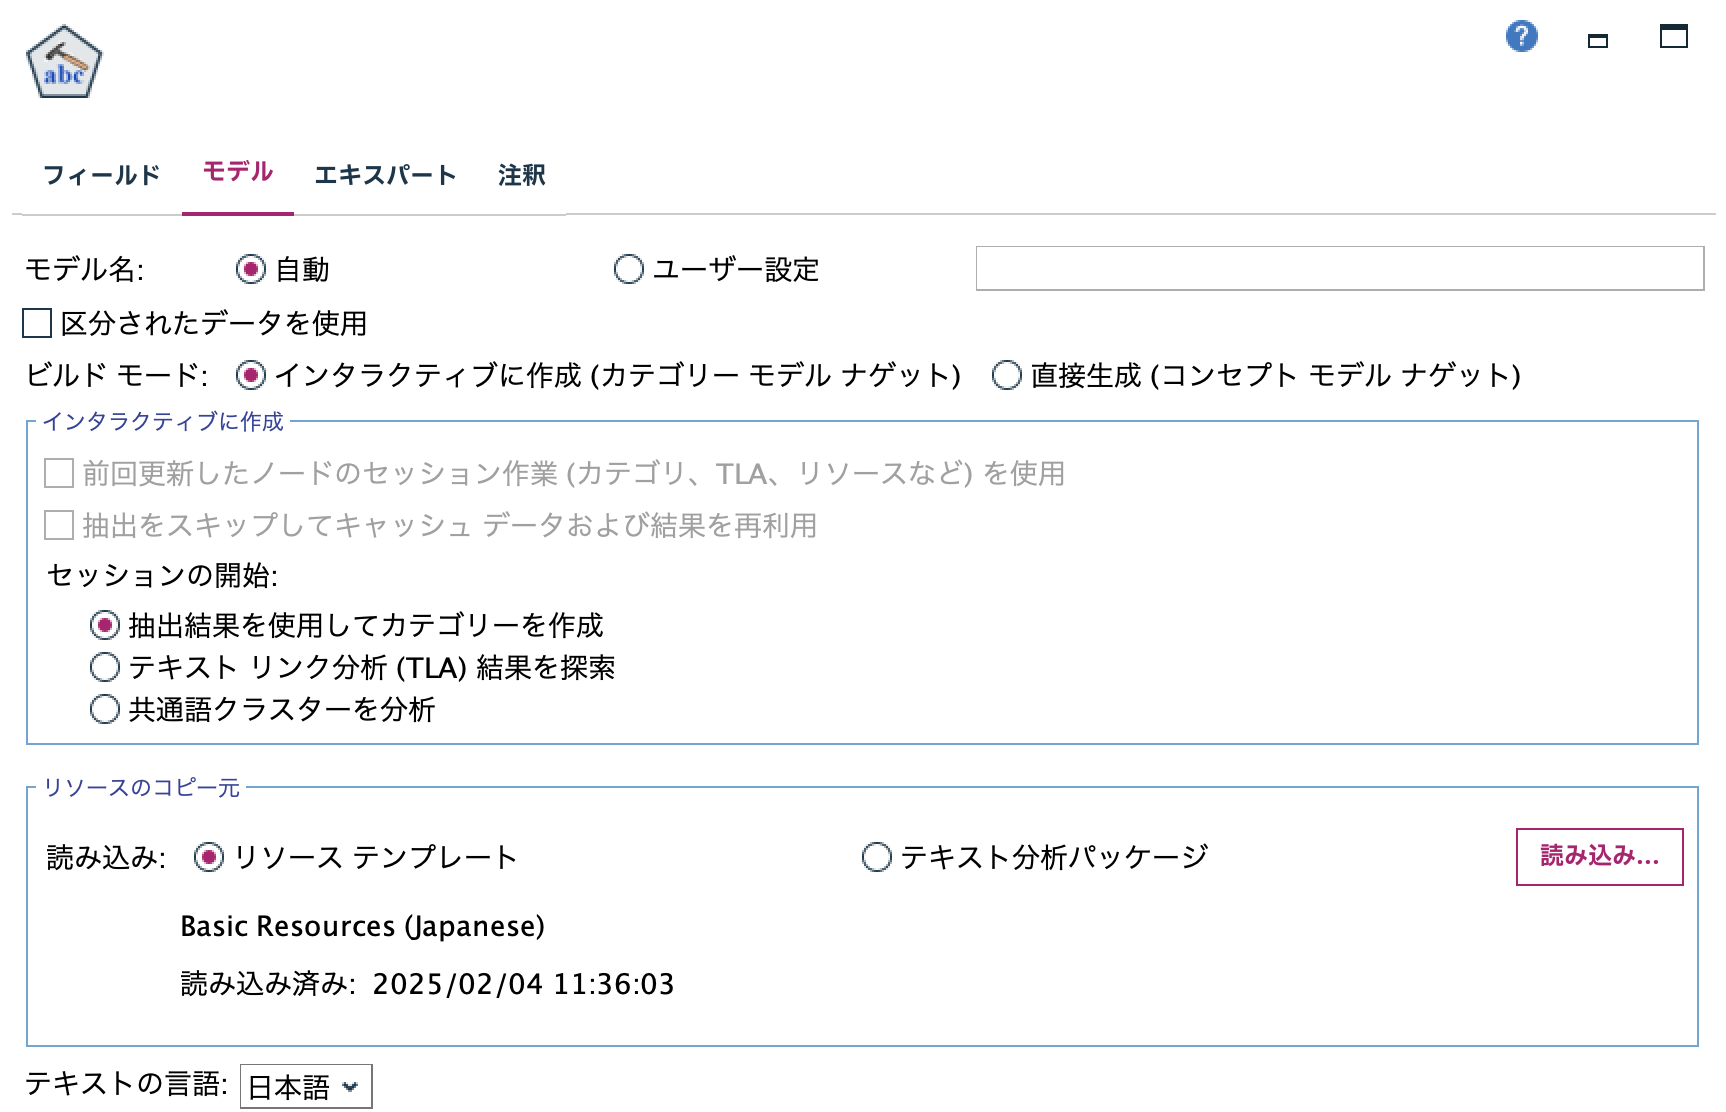Click the model name text field
The width and height of the screenshot is (1726, 1112).
(x=1340, y=267)
